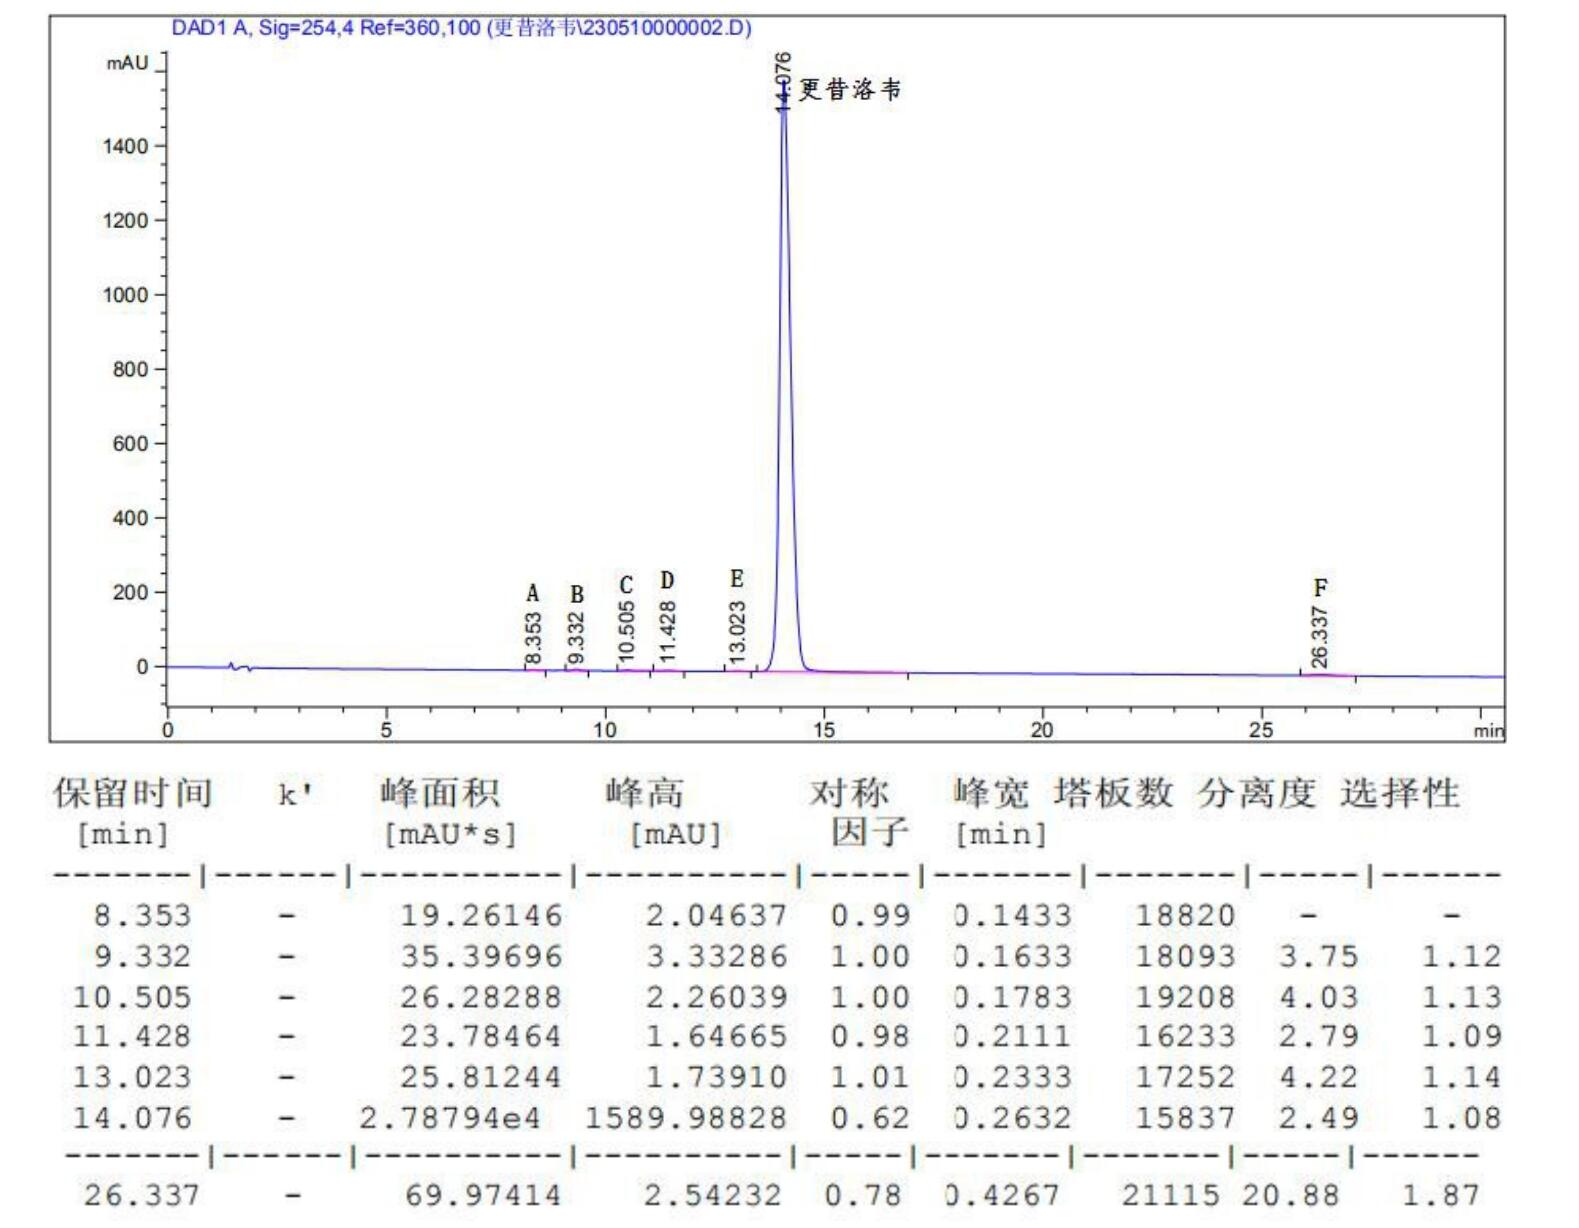The image size is (1579, 1228).
Task: Select peak label E on chromatogram
Action: pyautogui.click(x=737, y=579)
